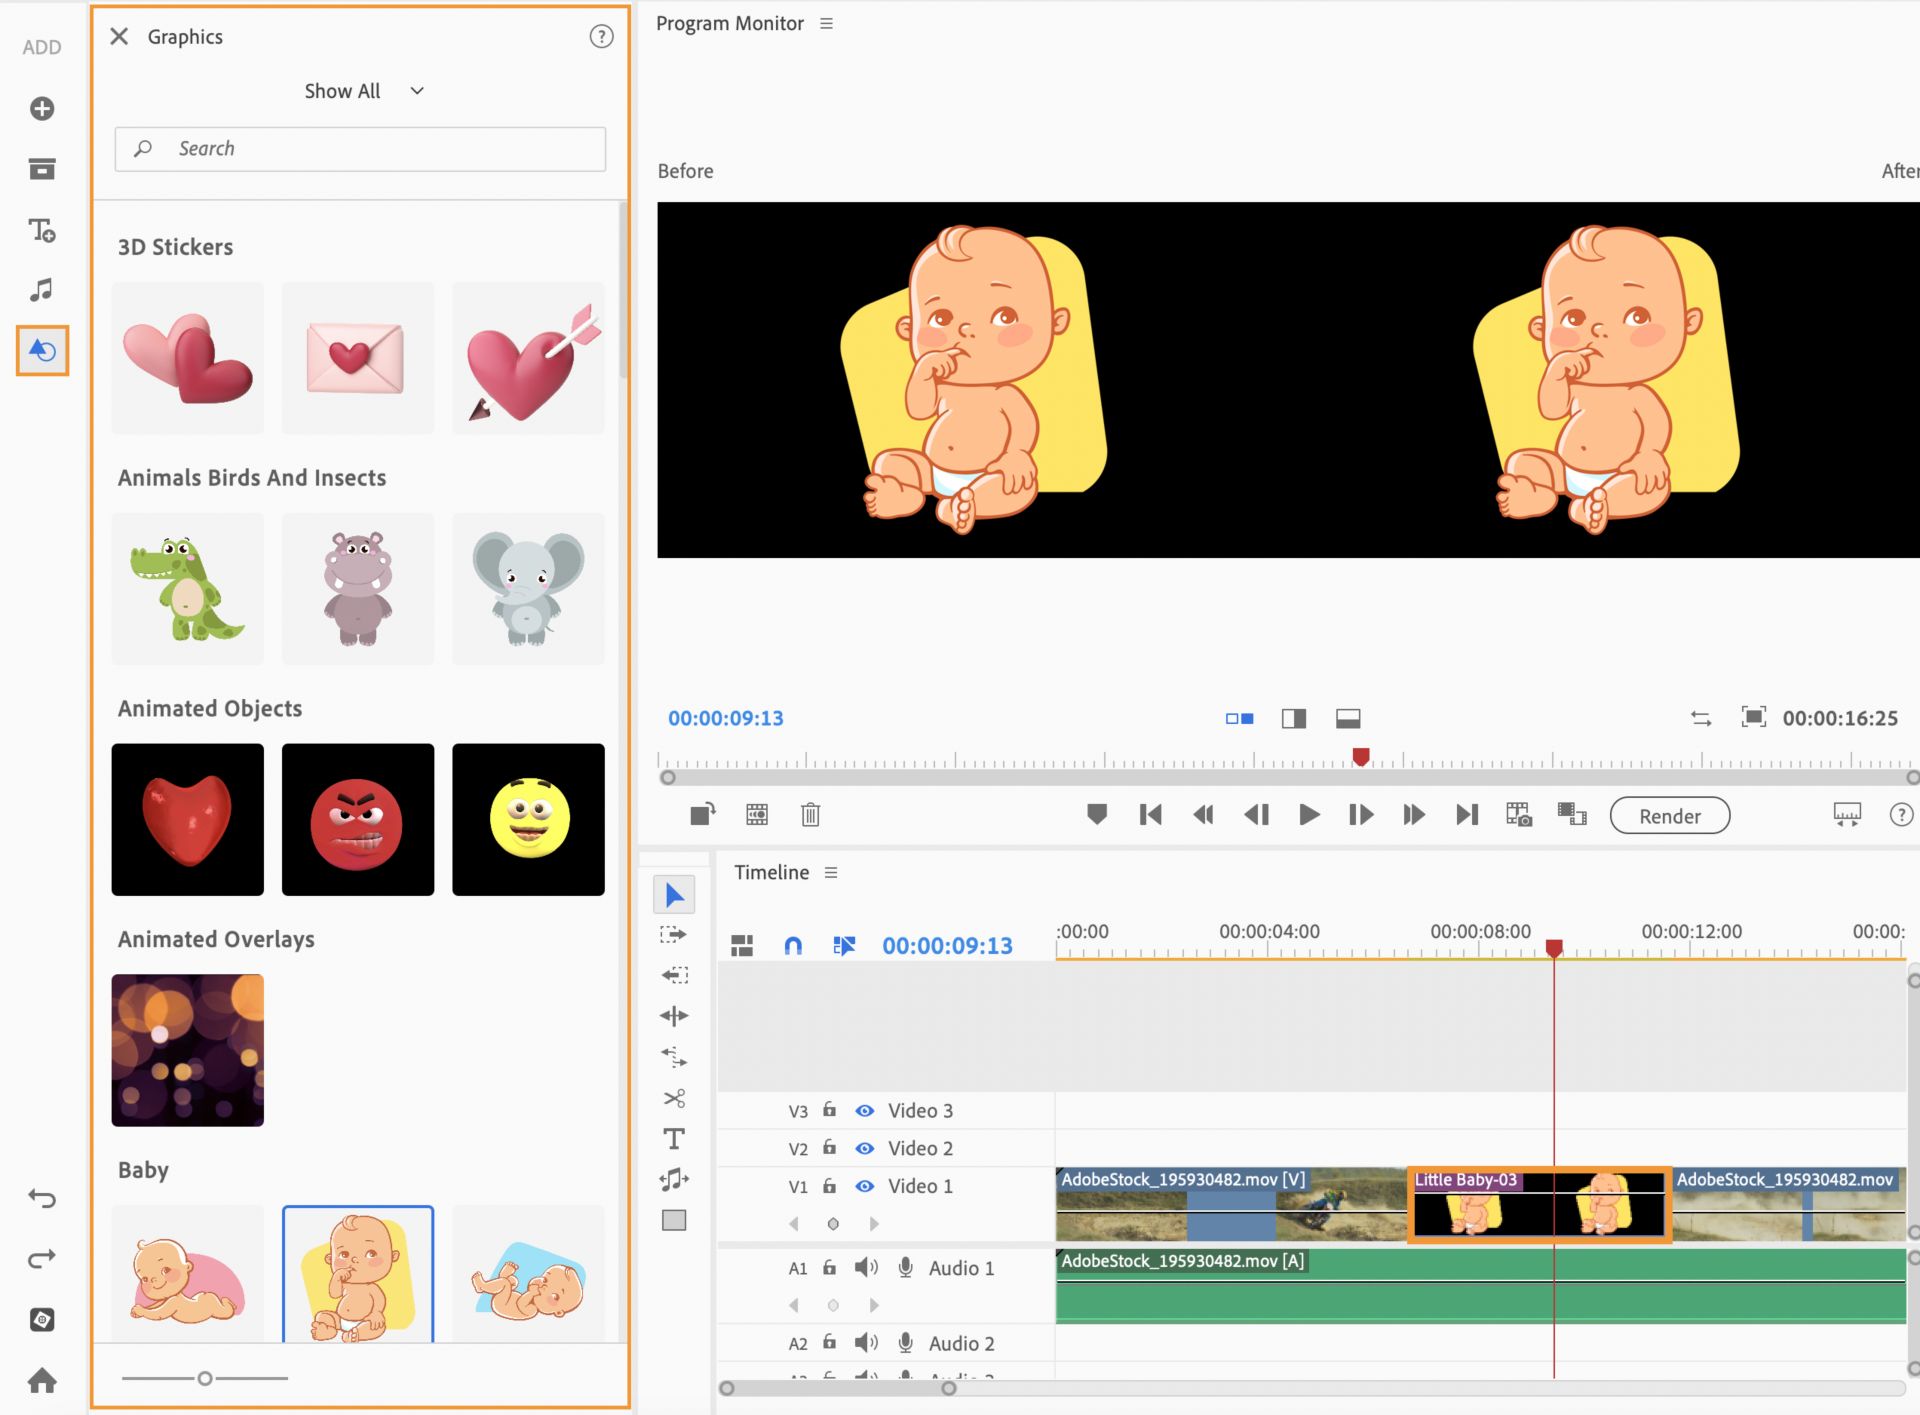
Task: Click the Home icon in sidebar
Action: click(x=41, y=1380)
